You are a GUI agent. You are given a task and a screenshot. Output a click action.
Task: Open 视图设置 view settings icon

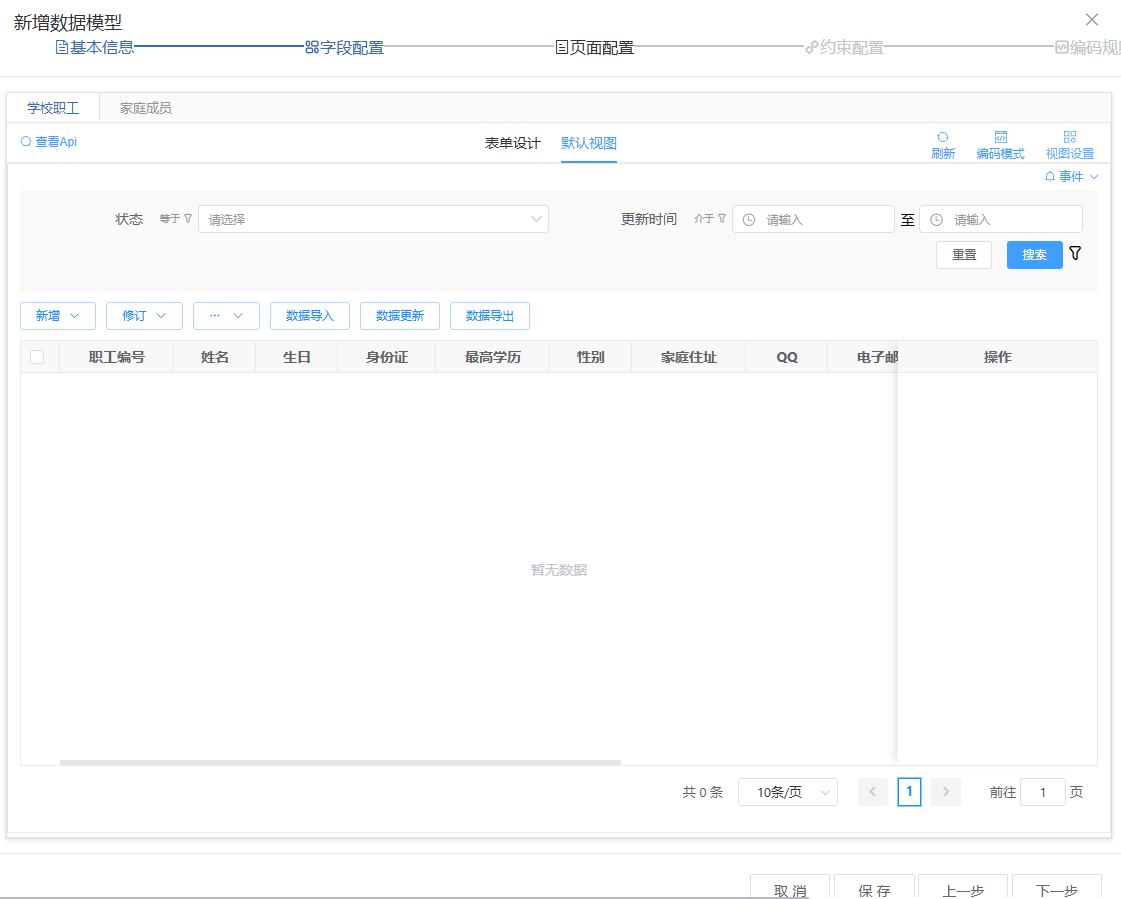pyautogui.click(x=1069, y=138)
